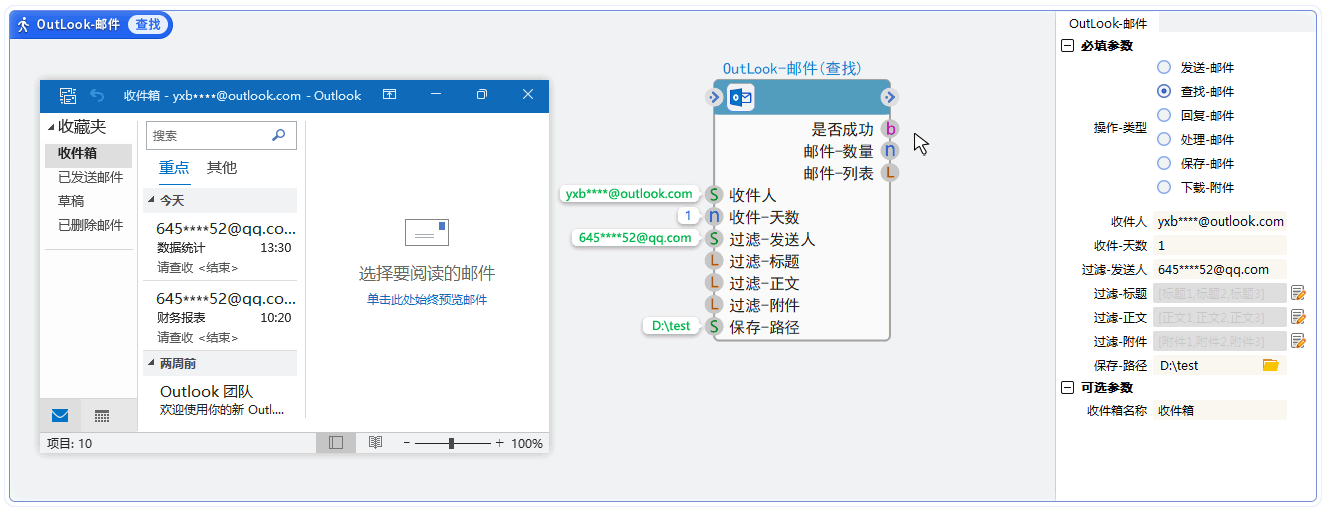The height and width of the screenshot is (511, 1326).
Task: Click the folder browse icon for 保存-路径
Action: tap(1270, 365)
